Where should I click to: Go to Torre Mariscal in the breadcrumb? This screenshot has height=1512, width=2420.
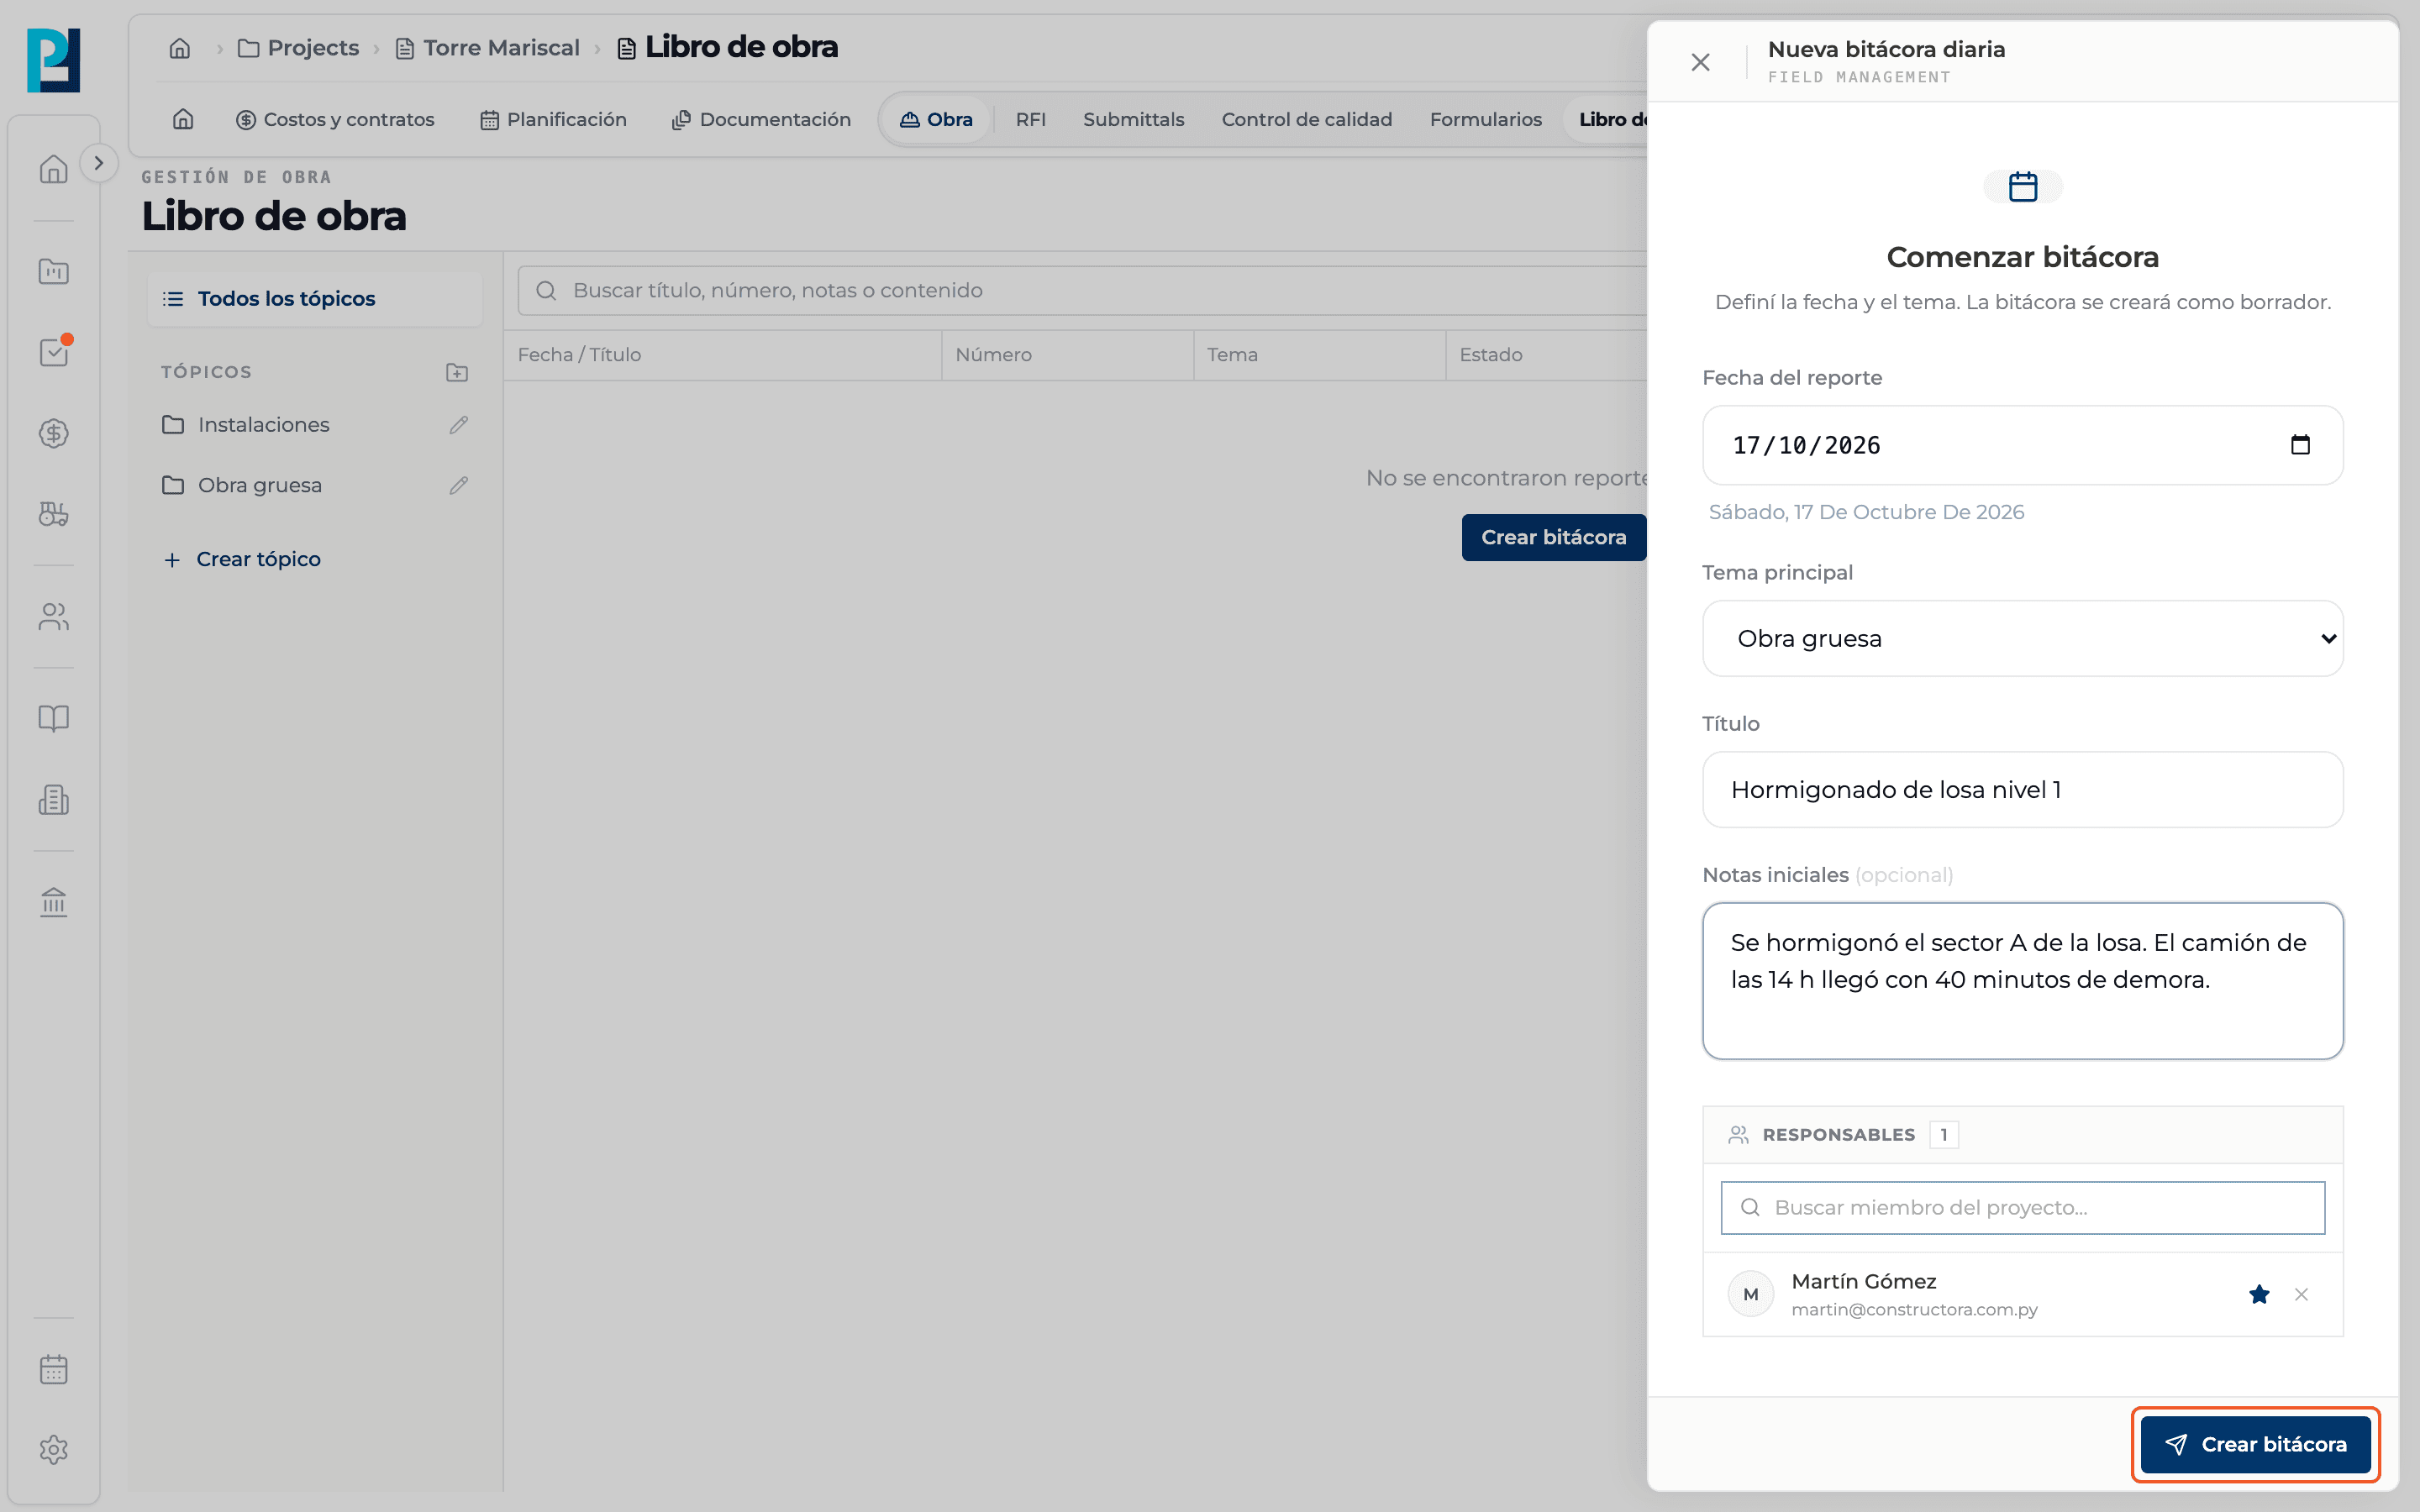click(x=487, y=48)
